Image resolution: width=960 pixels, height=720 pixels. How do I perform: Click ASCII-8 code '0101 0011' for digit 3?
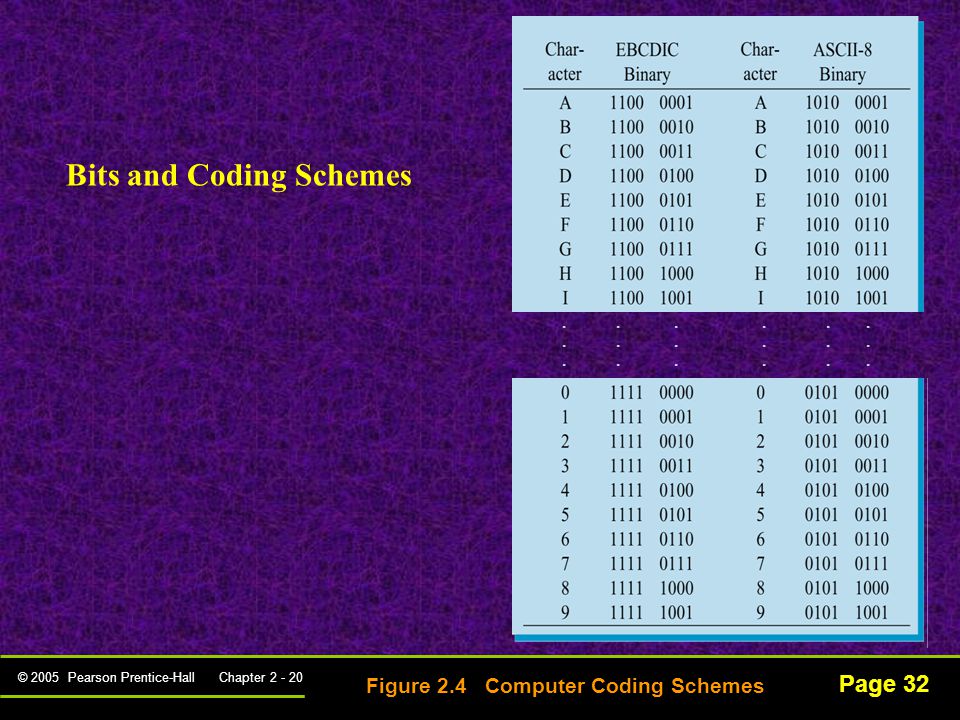click(847, 467)
